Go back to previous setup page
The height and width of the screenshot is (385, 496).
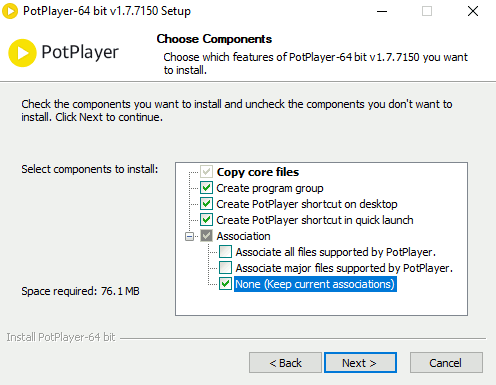[x=285, y=363]
